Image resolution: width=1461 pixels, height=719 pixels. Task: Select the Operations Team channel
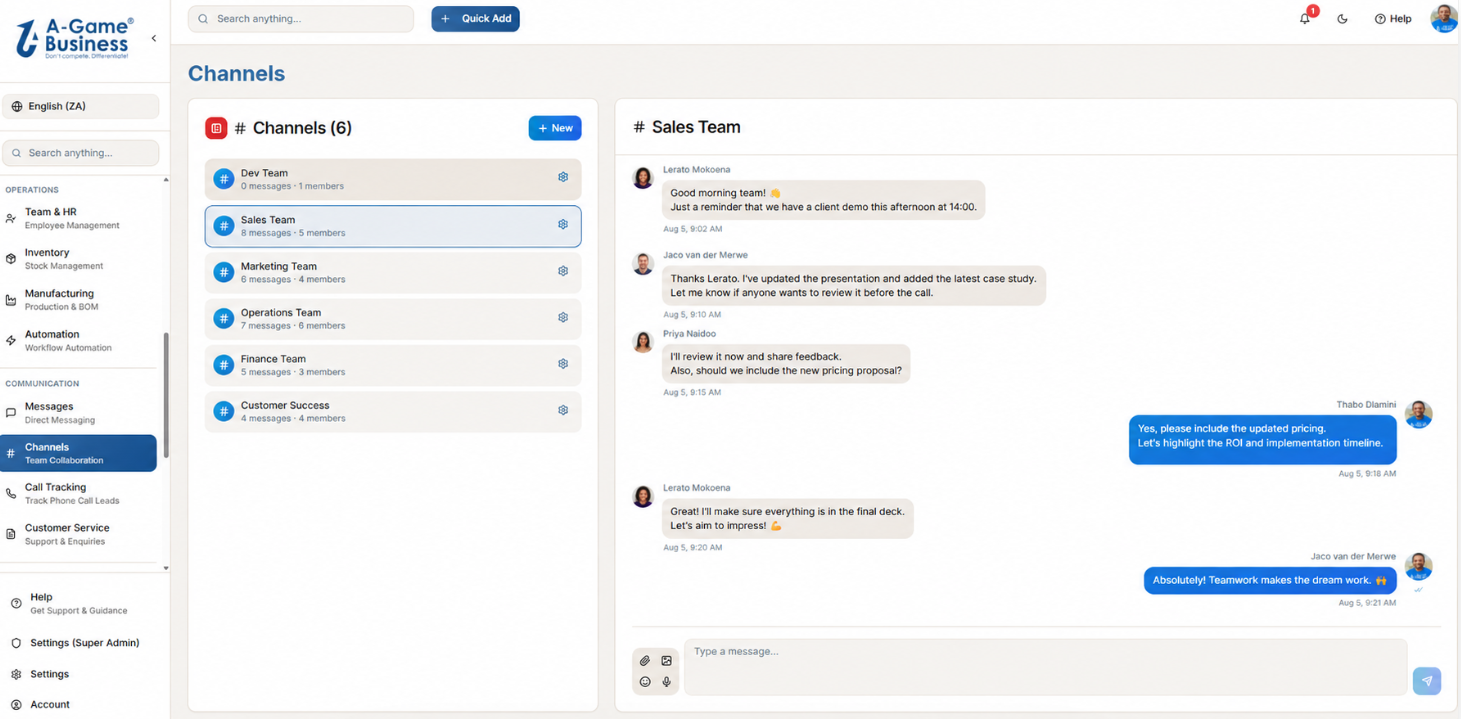point(393,318)
